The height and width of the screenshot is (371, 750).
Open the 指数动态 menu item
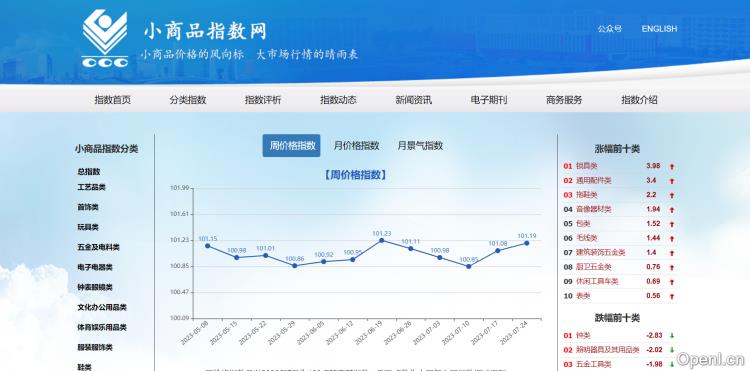point(338,100)
